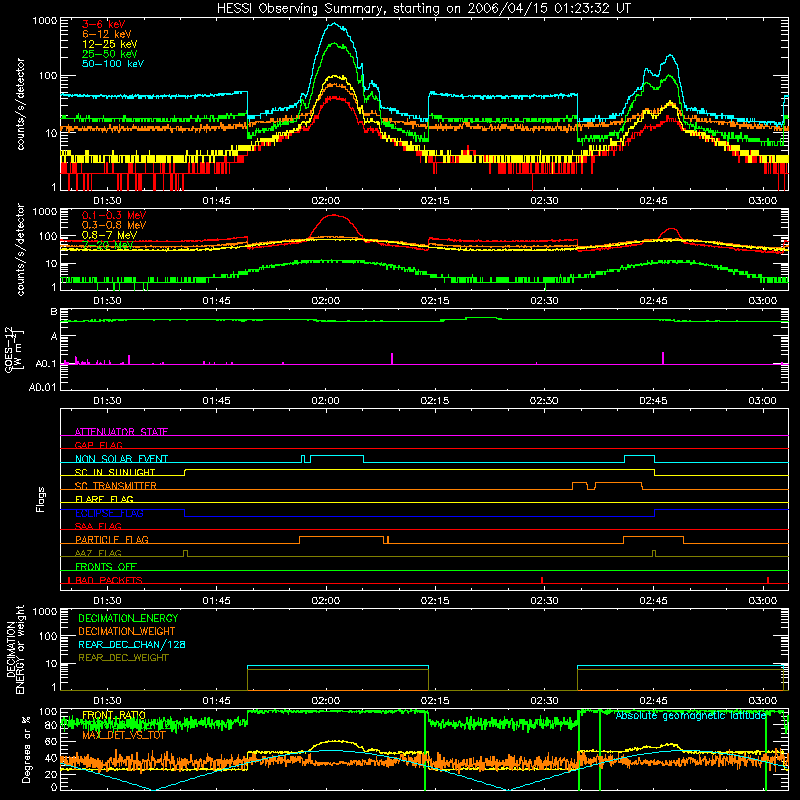800x800 pixels.
Task: Click the 02:00 tick under the Flags panel
Action: tap(326, 601)
